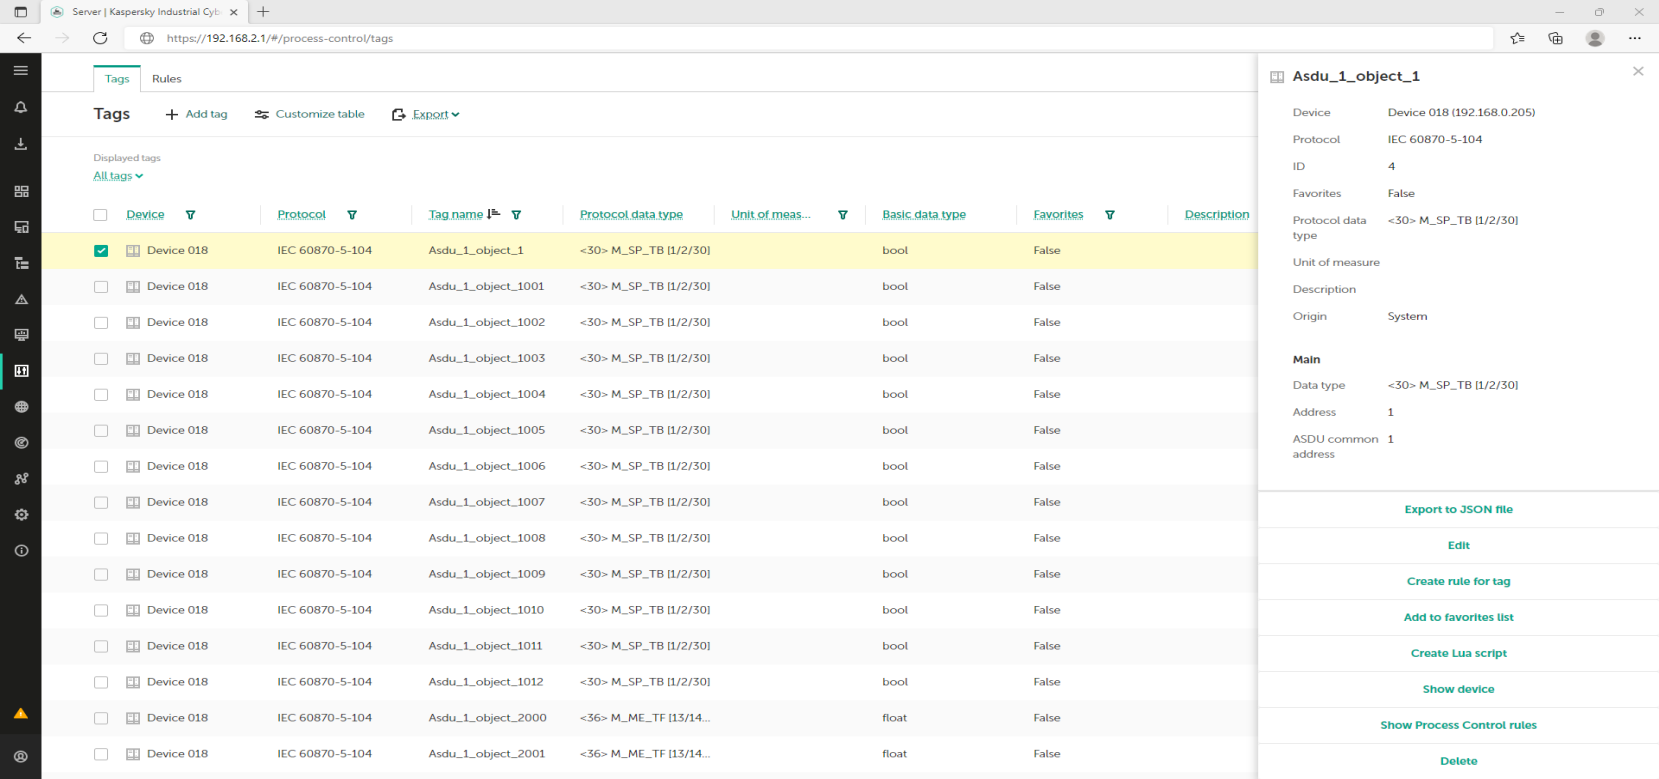Click the filter icon next to Favorites column
Screen dimensions: 1659x779
(1110, 215)
